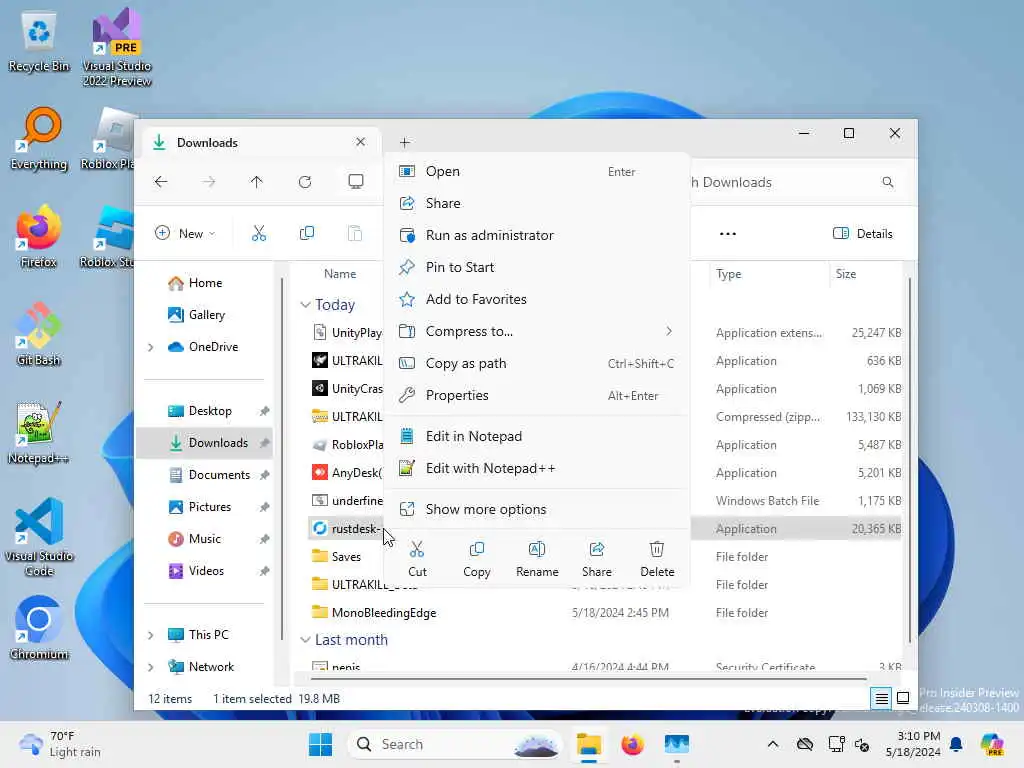The height and width of the screenshot is (768, 1024).
Task: Click the taskbar Search box
Action: tap(455, 744)
